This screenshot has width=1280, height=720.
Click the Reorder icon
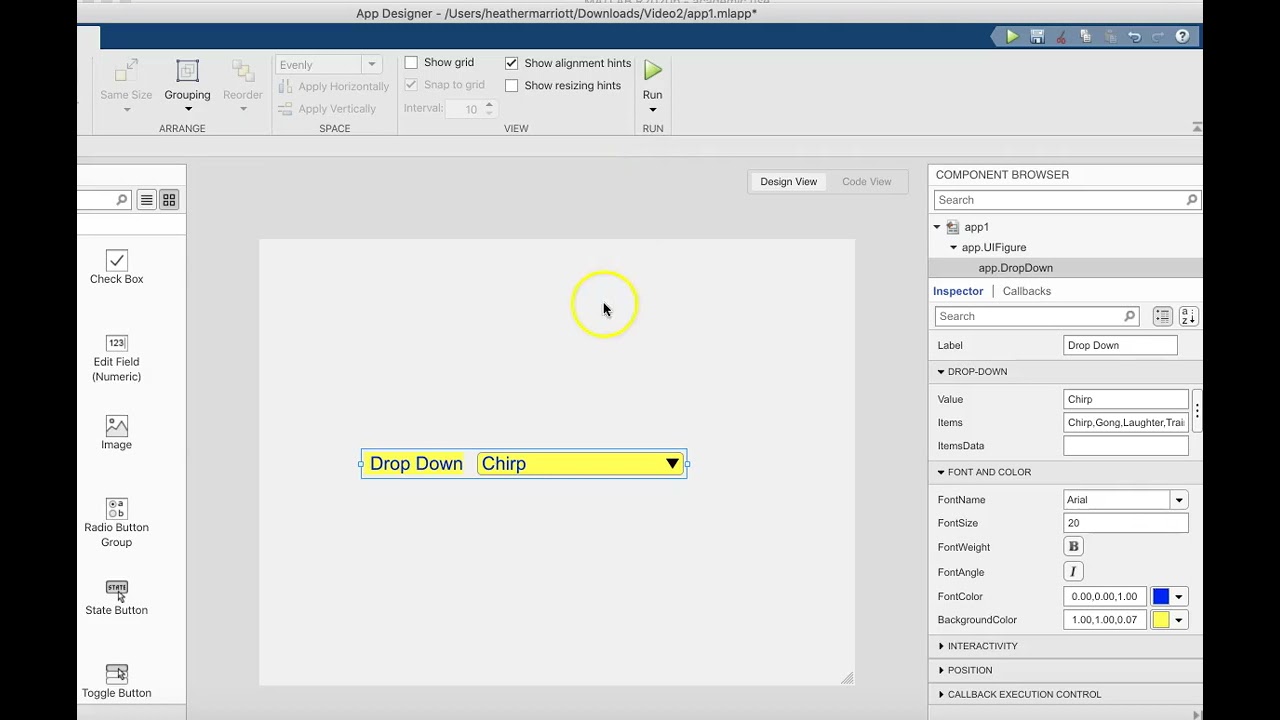[242, 71]
